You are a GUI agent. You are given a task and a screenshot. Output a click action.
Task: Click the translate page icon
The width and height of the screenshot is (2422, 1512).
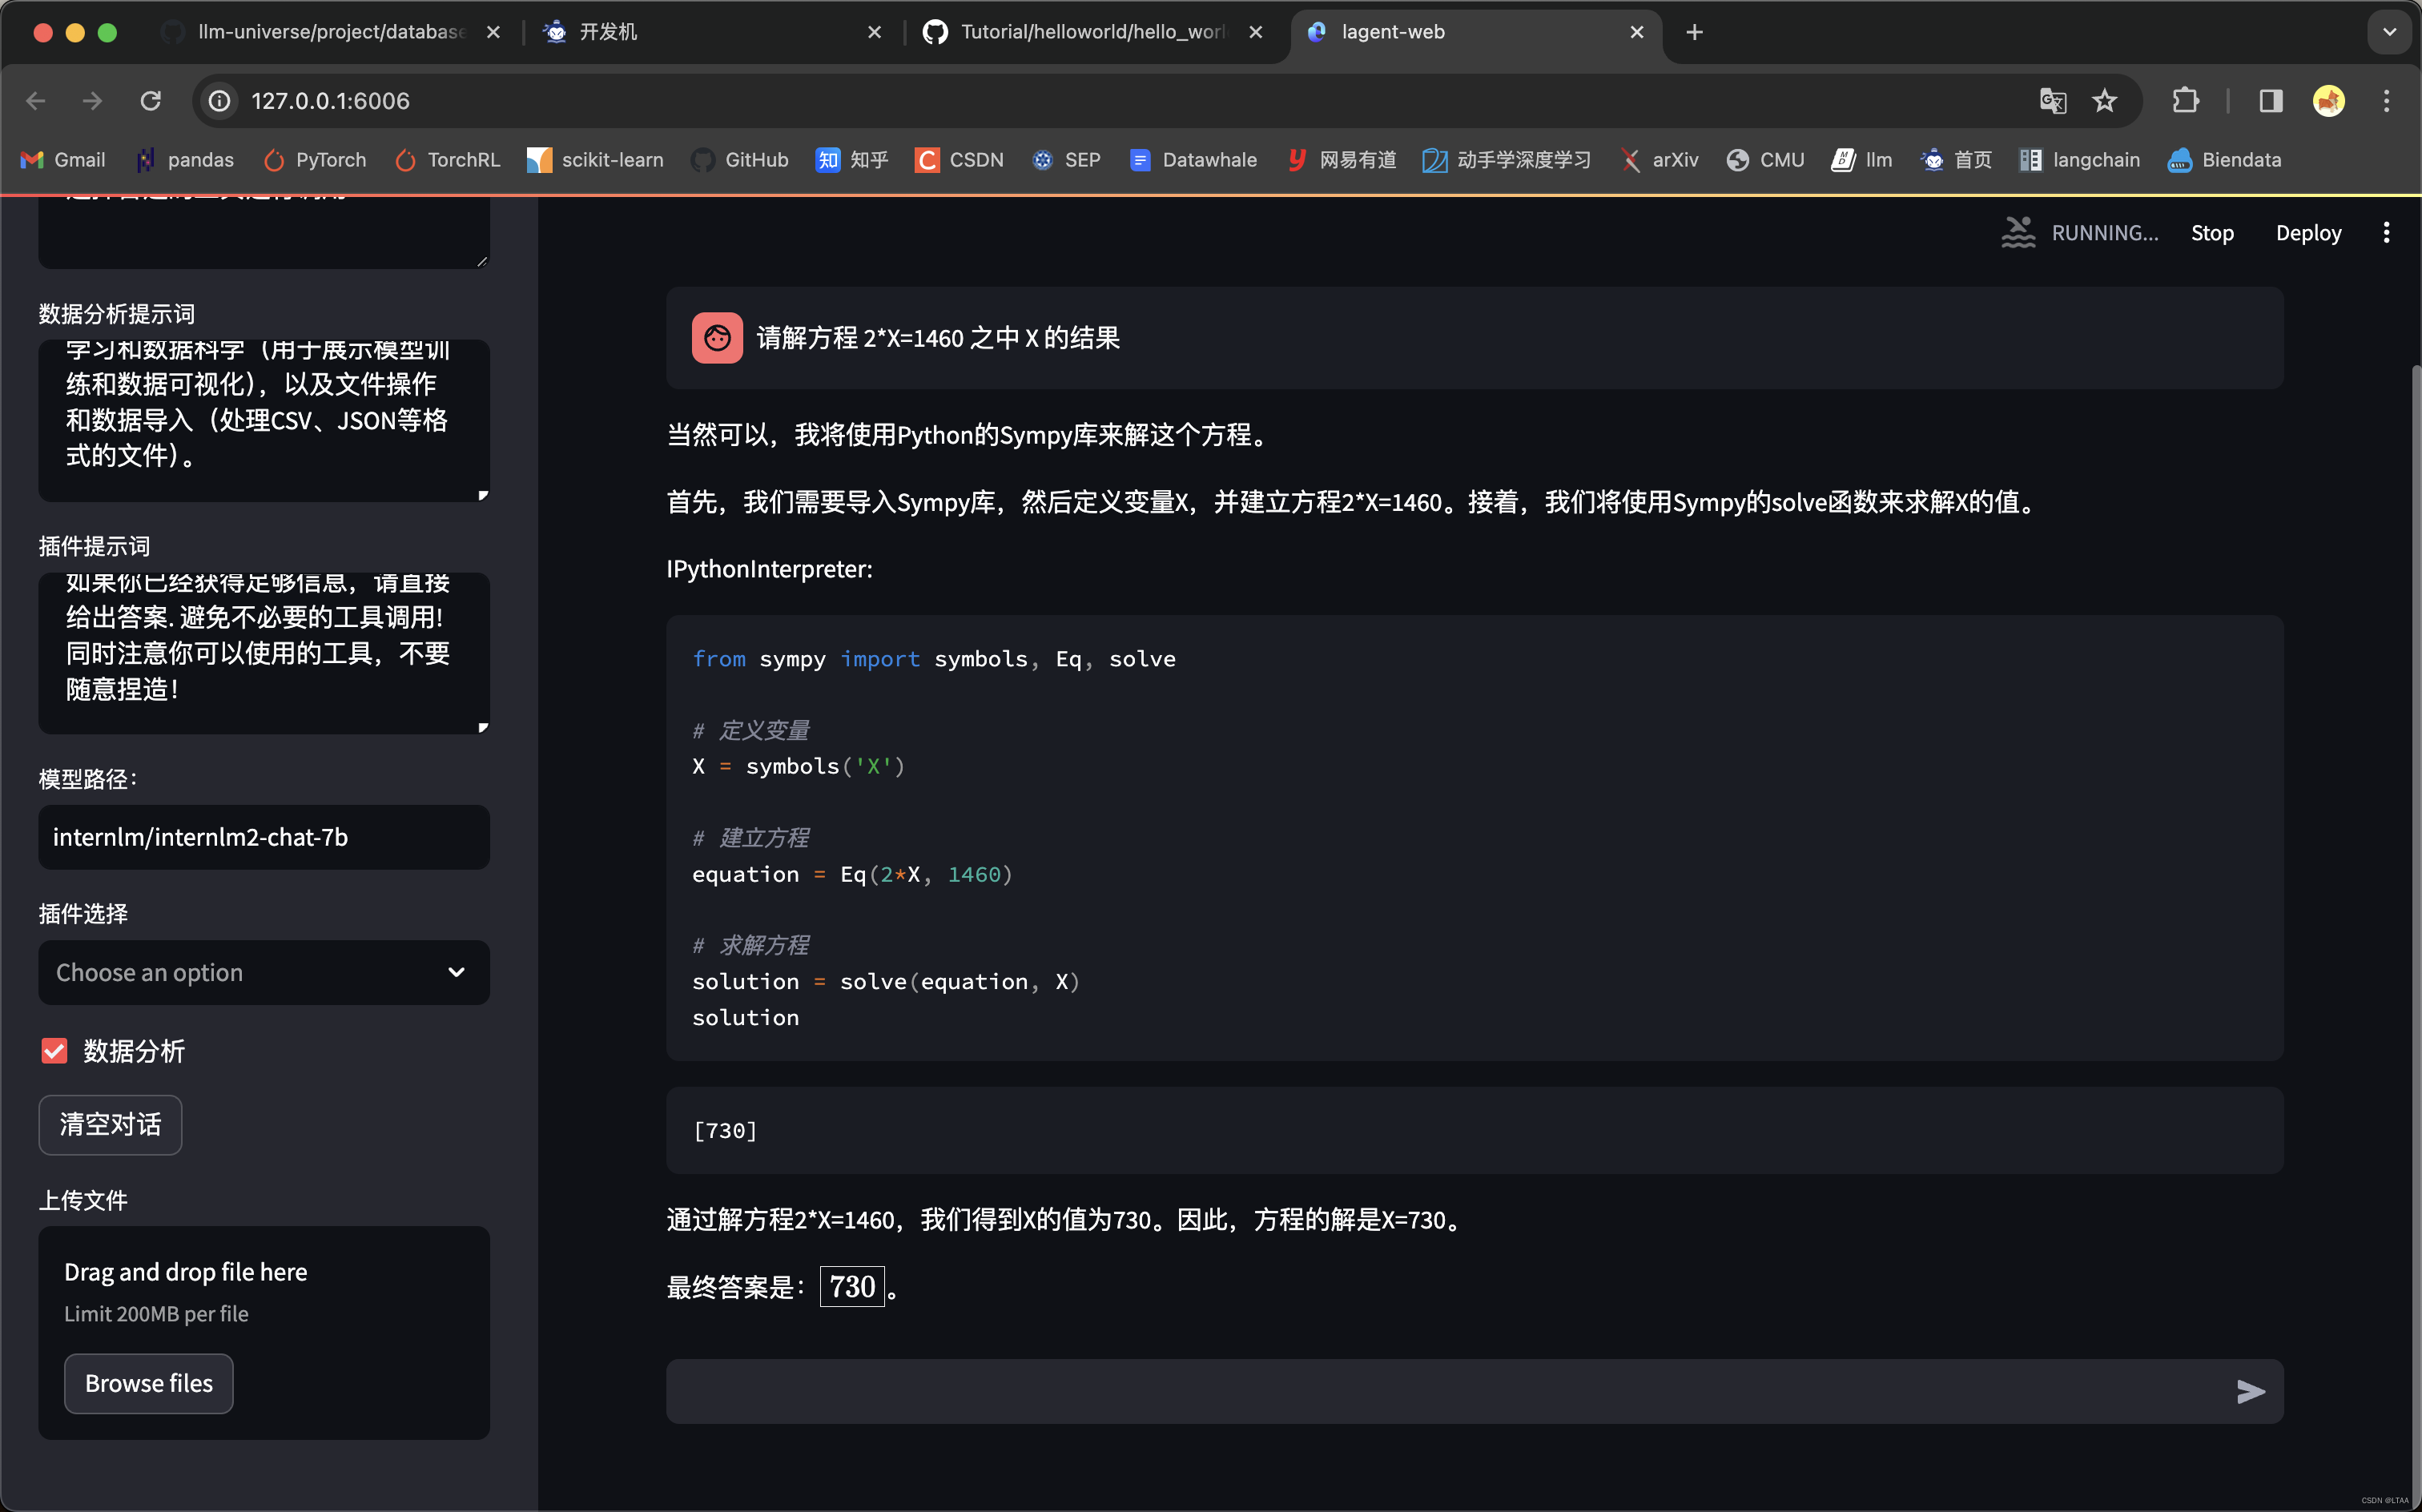[x=2051, y=99]
